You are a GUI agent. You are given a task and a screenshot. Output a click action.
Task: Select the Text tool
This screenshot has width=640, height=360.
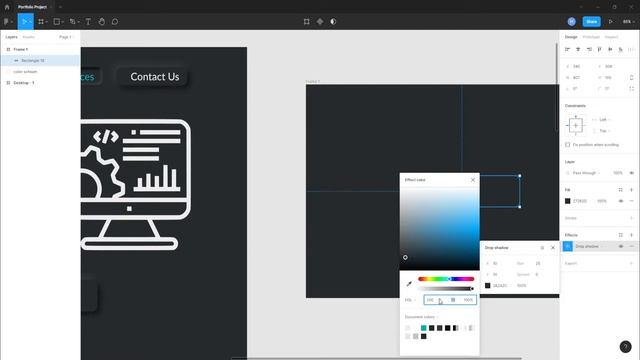[88, 22]
